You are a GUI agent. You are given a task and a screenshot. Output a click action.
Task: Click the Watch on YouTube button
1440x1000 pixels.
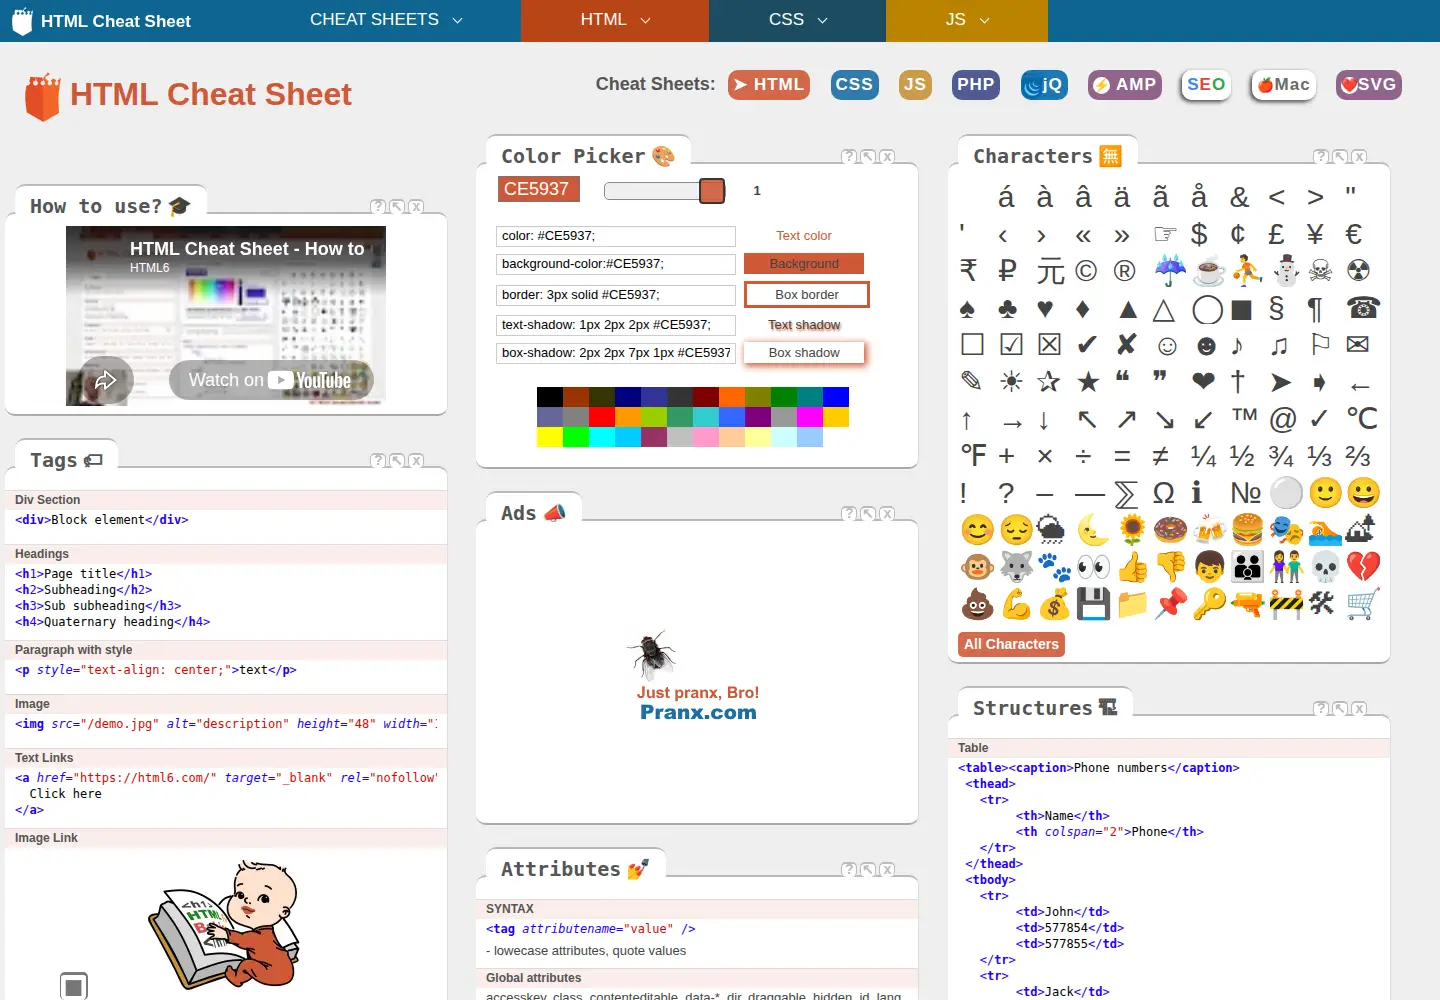click(x=271, y=380)
